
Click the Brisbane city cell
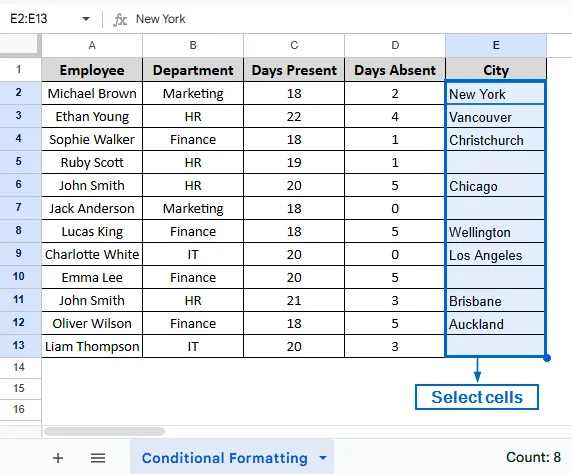(495, 300)
